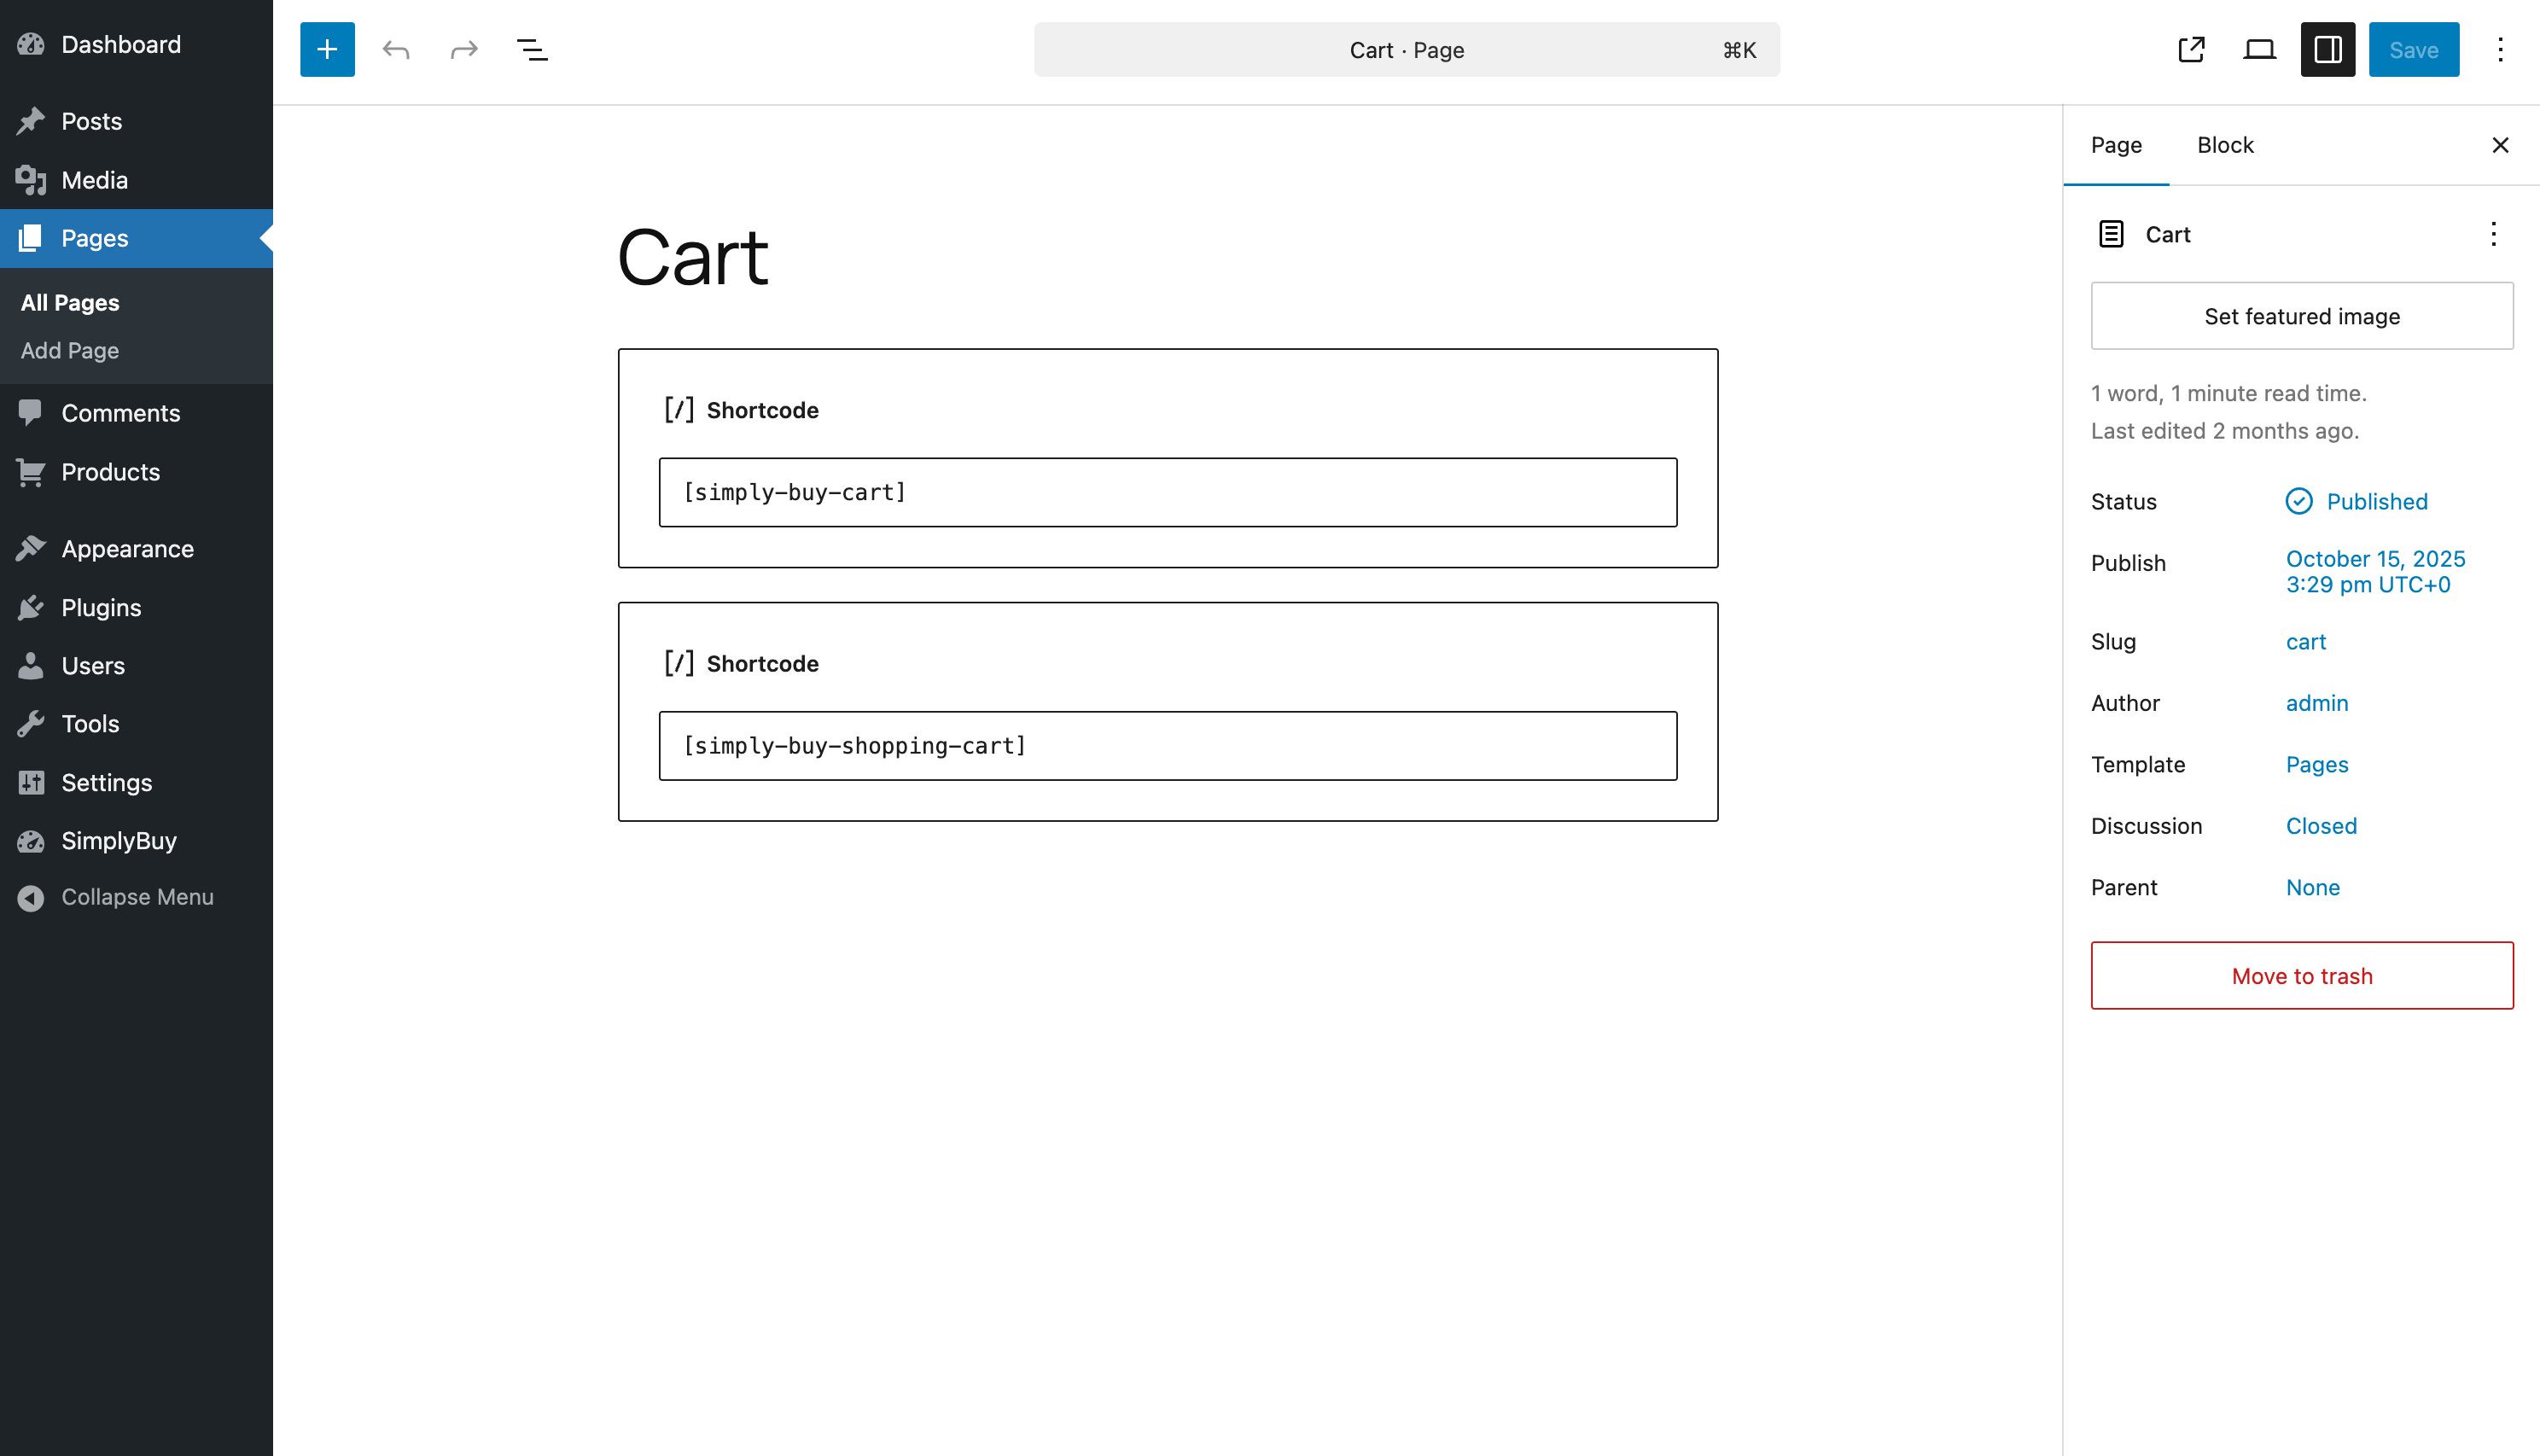Click Move to trash

pyautogui.click(x=2301, y=976)
